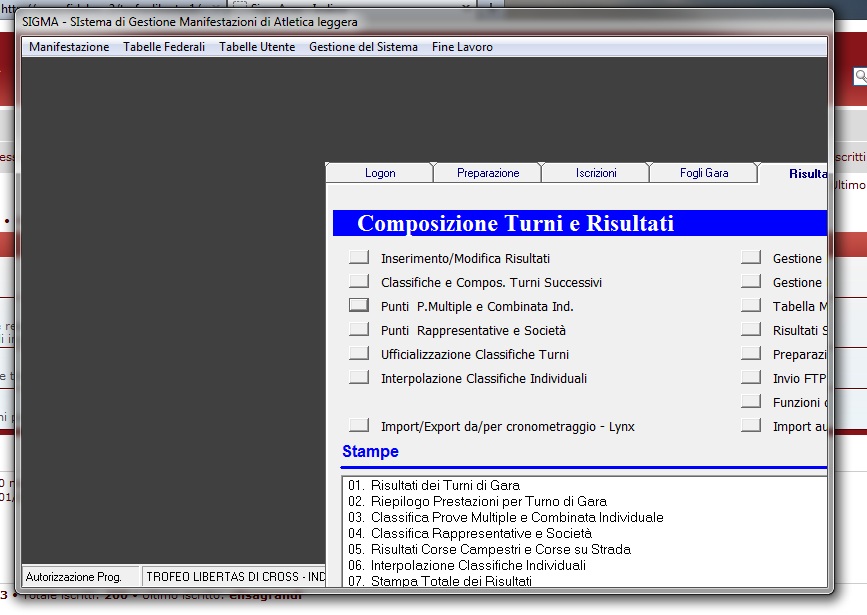Switch to the Preparazione tab
This screenshot has width=867, height=615.
pos(488,173)
